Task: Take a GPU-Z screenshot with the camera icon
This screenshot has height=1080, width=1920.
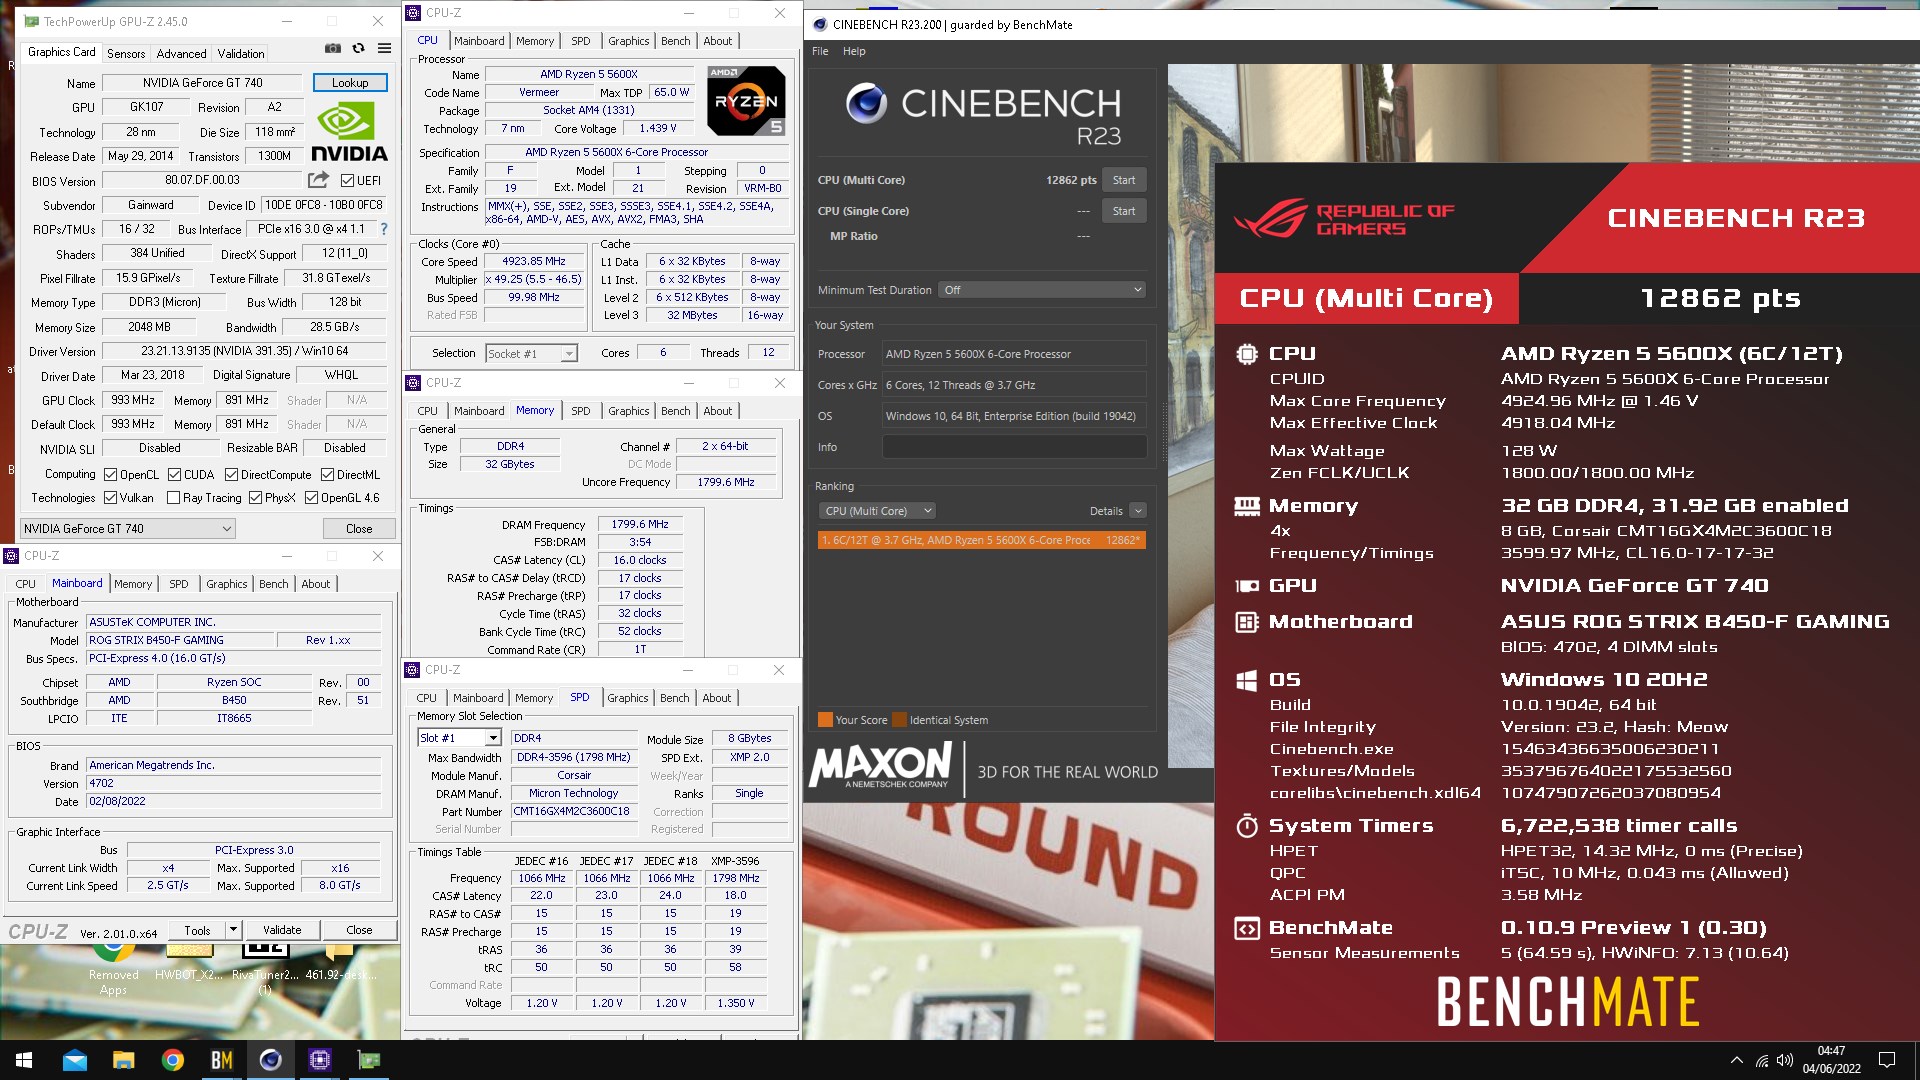Action: coord(333,48)
